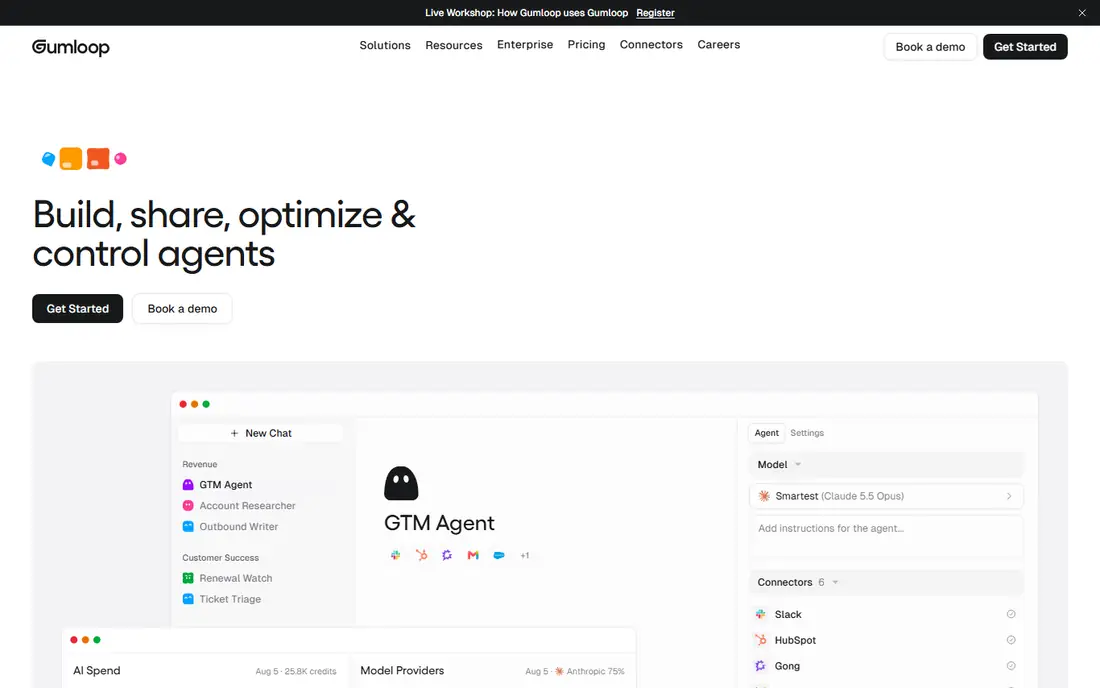The image size is (1100, 688).
Task: Open Ticket Triage in the sidebar
Action: pyautogui.click(x=230, y=599)
